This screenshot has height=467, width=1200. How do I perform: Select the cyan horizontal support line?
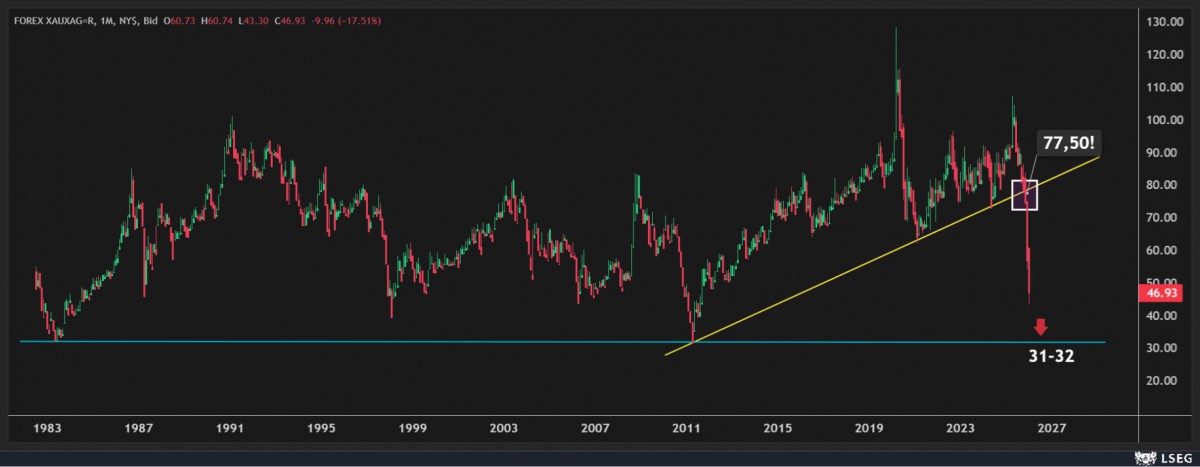pyautogui.click(x=400, y=342)
